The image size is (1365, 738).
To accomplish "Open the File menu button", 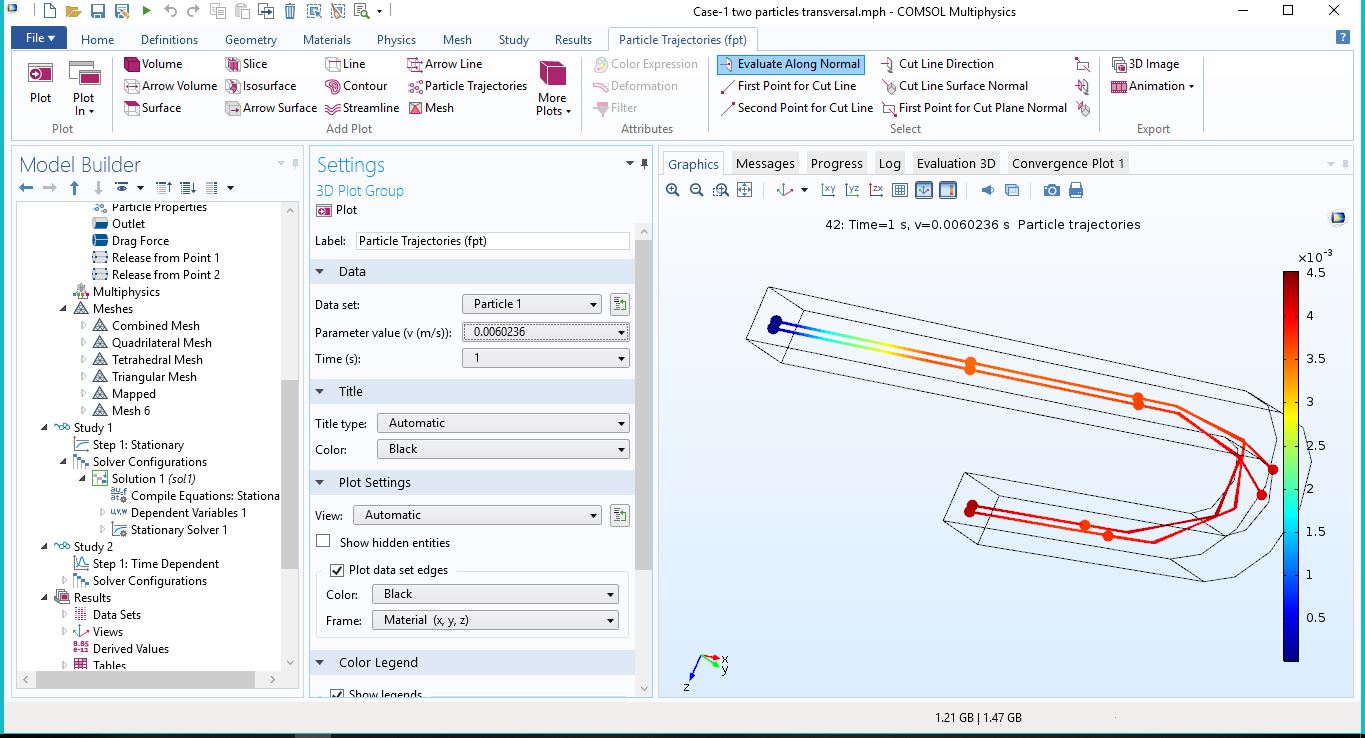I will (39, 38).
